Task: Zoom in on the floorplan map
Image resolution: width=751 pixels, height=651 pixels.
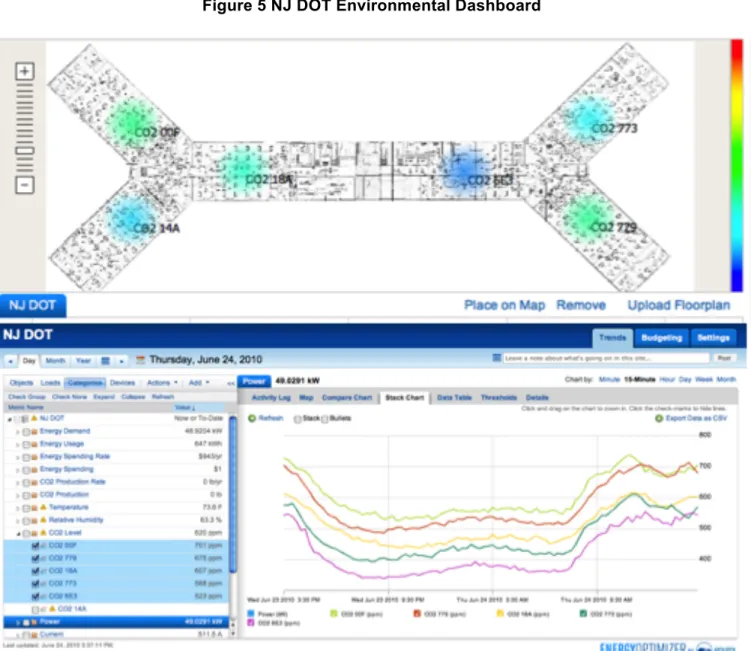Action: point(25,71)
